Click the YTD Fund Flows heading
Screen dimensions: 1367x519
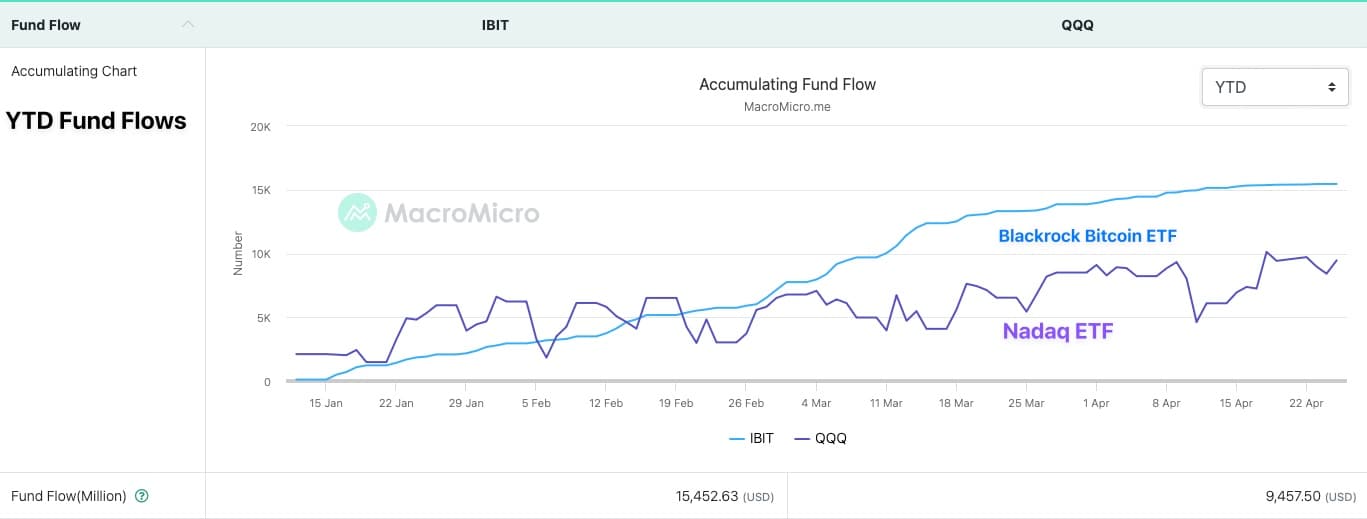pos(96,121)
